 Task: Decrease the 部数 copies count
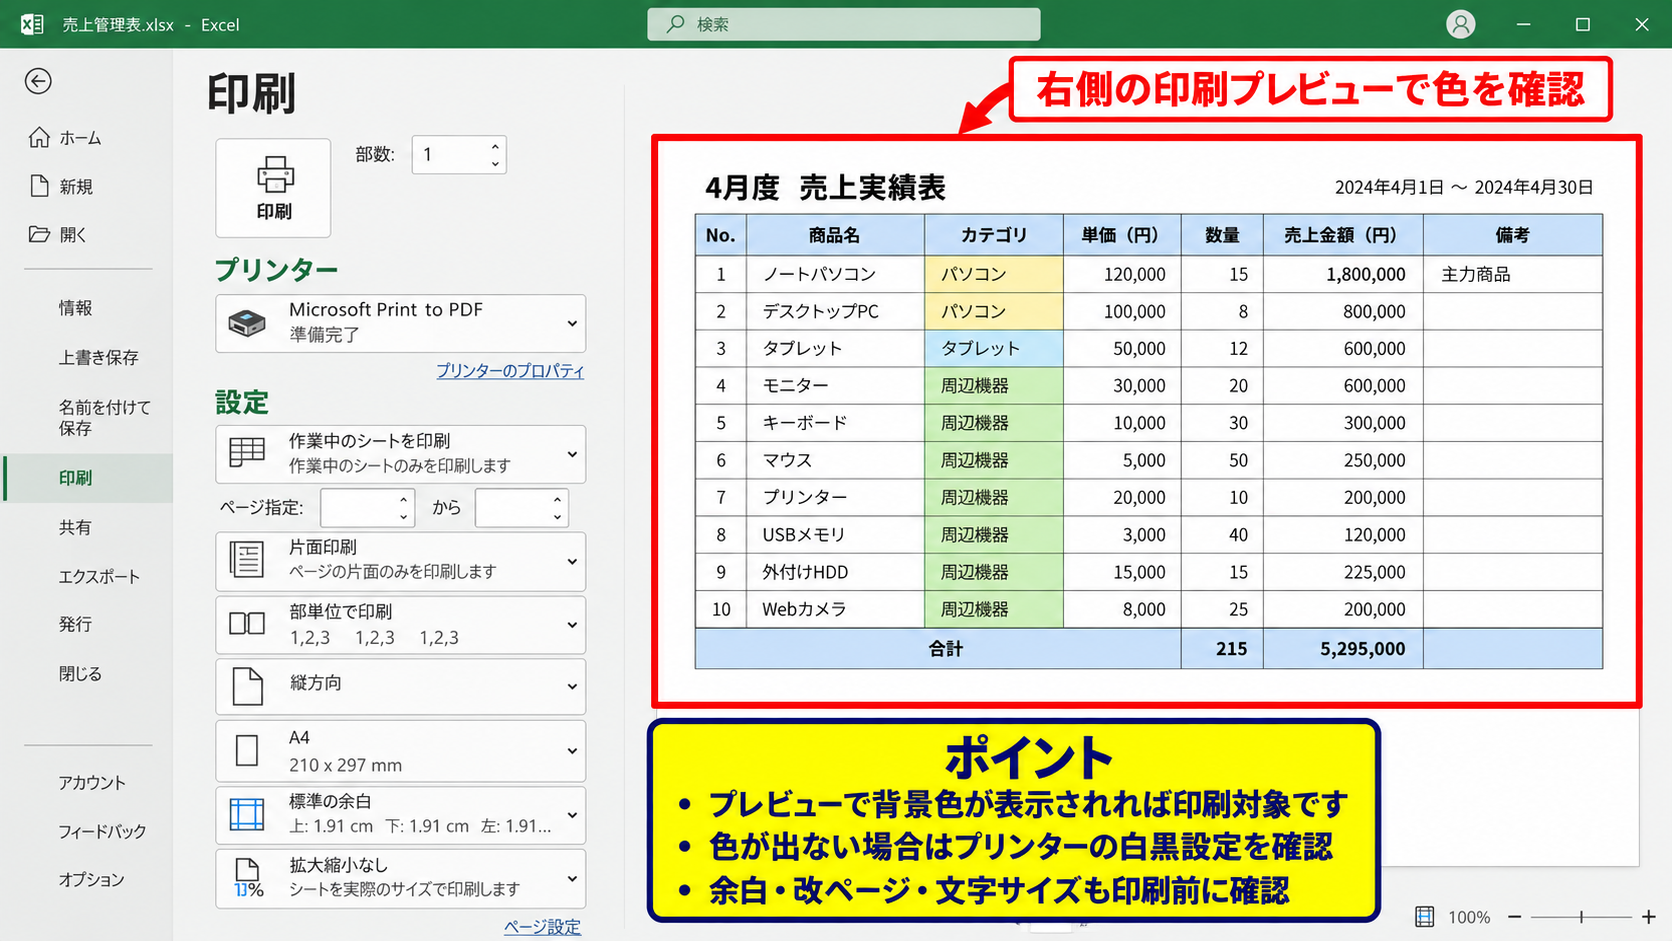click(495, 164)
